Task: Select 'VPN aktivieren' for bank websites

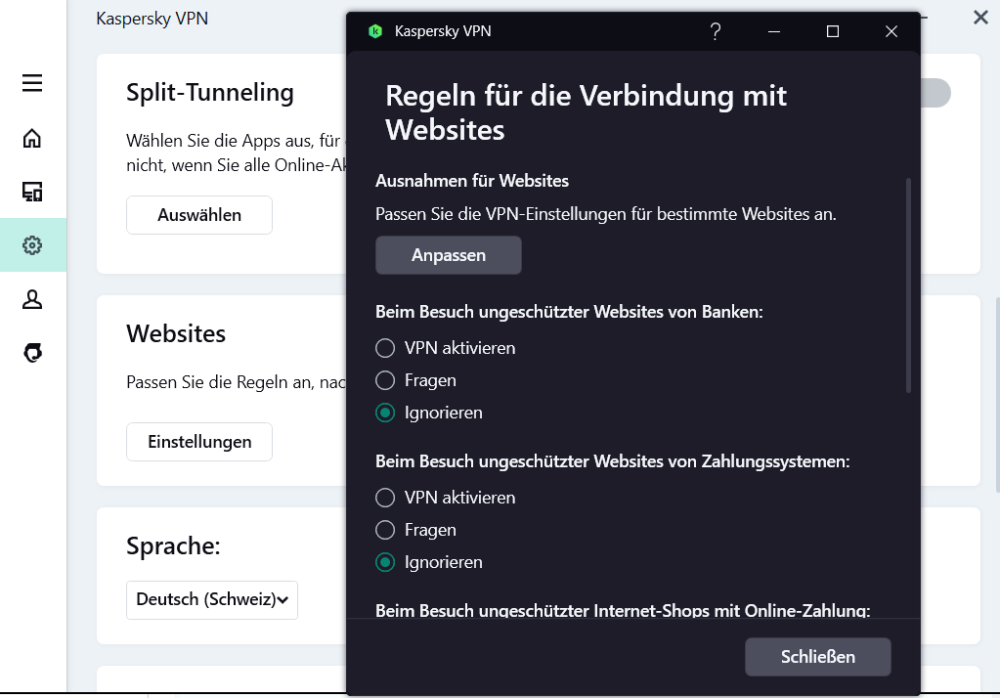Action: click(385, 348)
